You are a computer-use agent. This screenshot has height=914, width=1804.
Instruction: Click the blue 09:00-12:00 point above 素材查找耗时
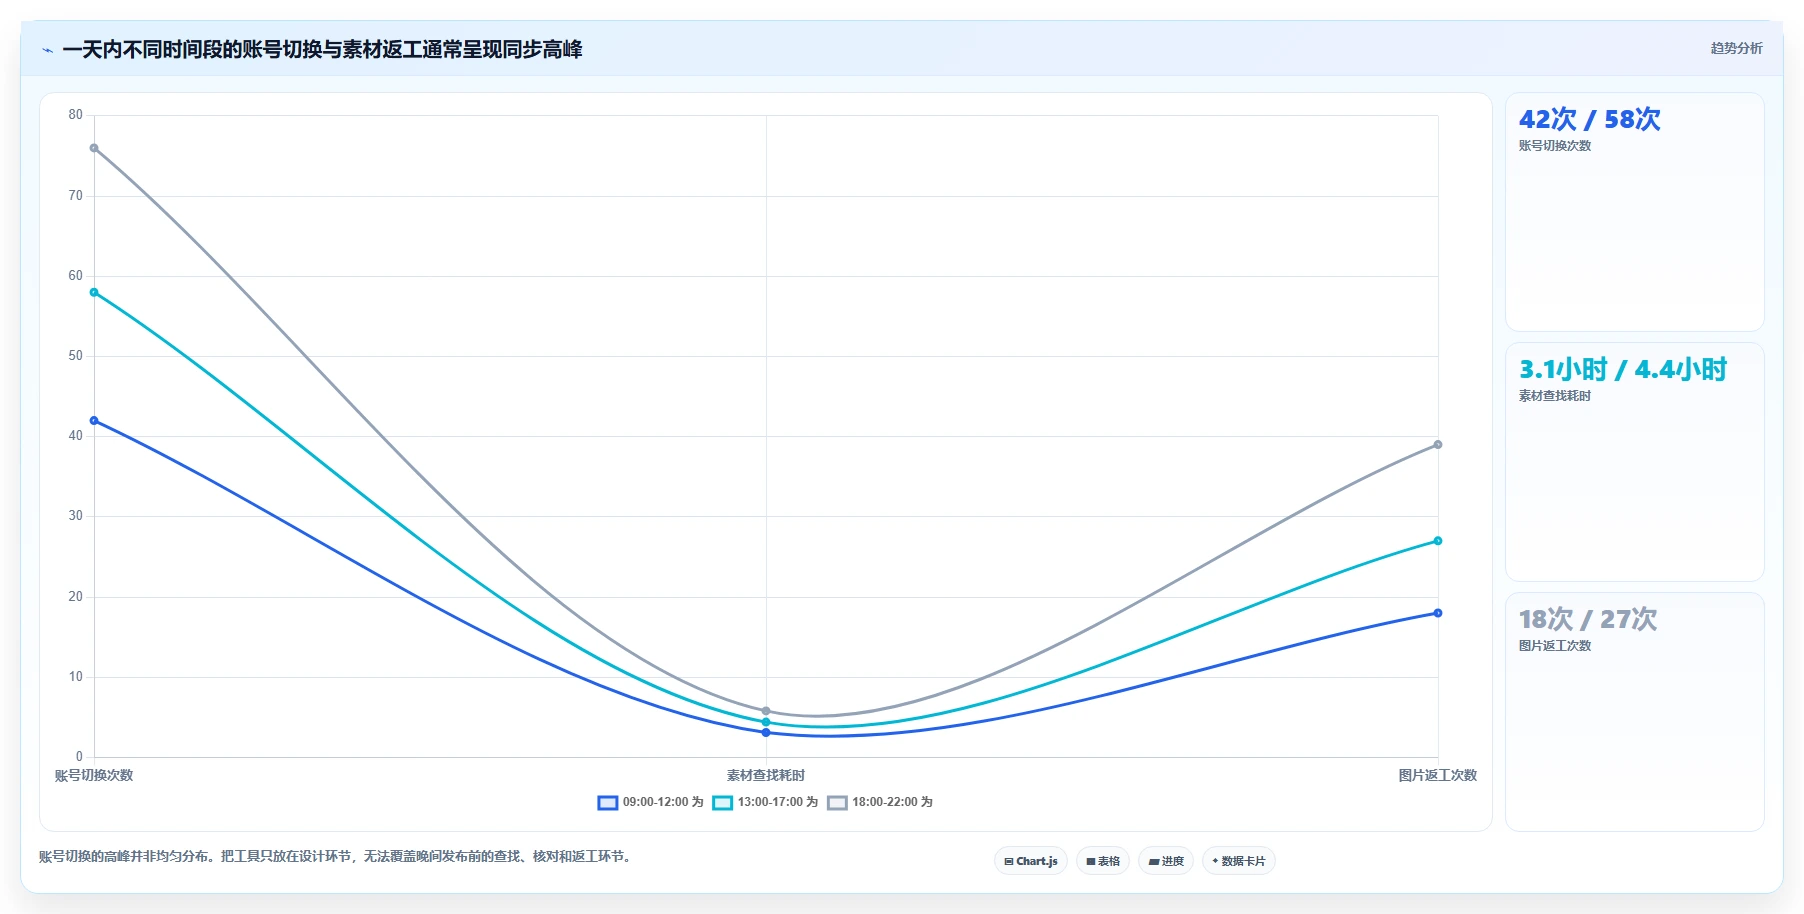point(766,733)
